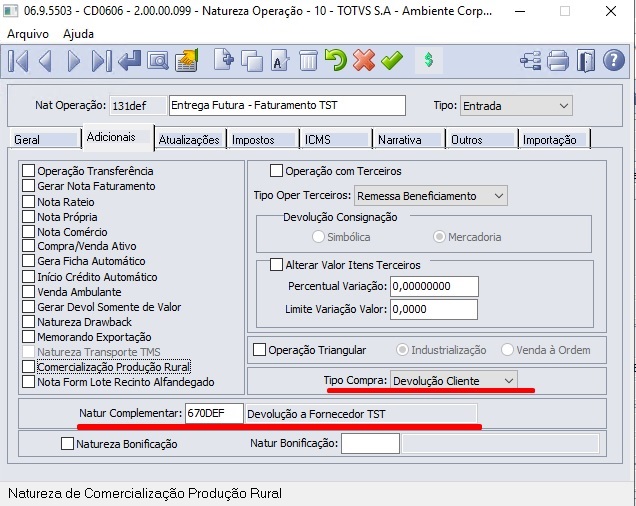
Task: Switch to the Atualizações tab
Action: (x=189, y=140)
